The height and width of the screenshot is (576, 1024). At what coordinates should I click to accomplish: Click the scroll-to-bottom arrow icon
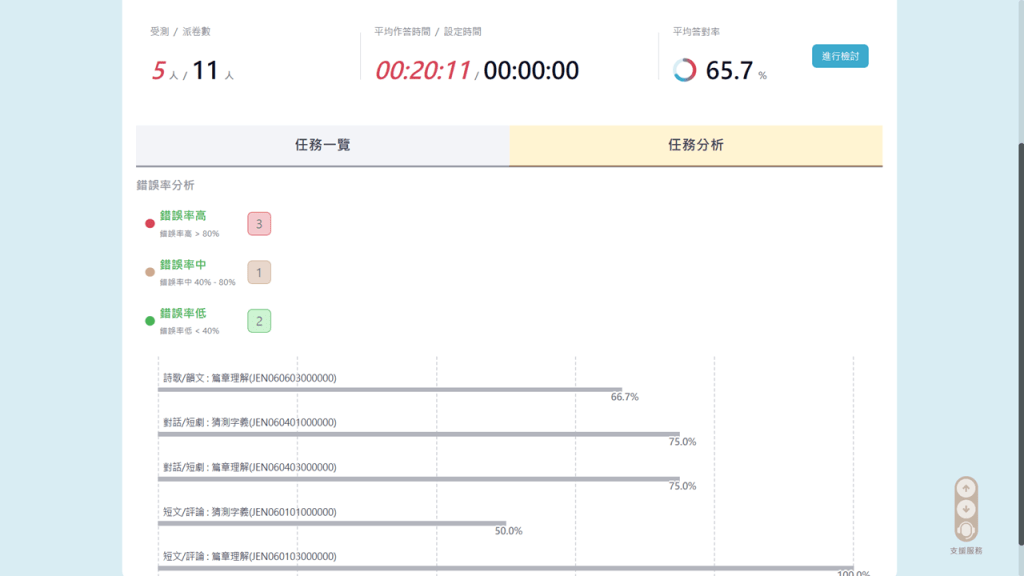(965, 509)
